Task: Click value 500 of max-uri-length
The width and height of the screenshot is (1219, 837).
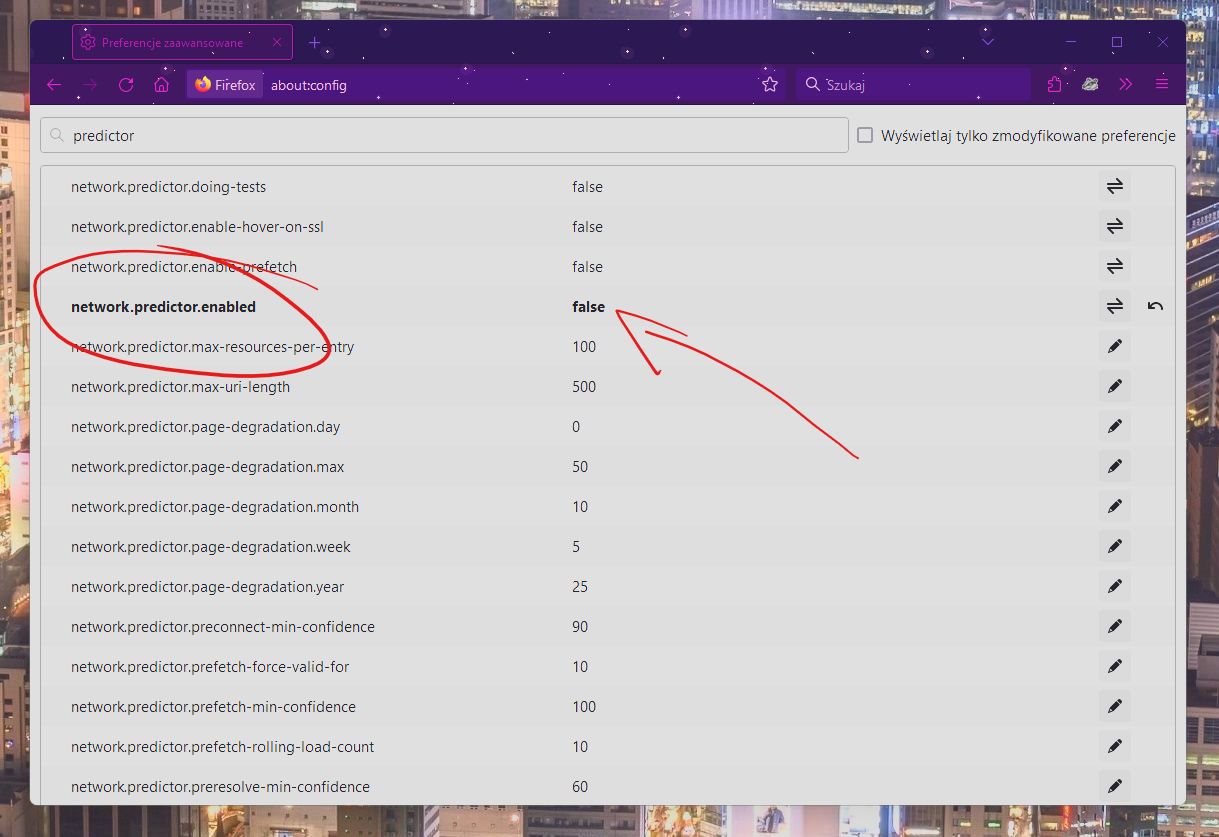Action: [x=584, y=387]
